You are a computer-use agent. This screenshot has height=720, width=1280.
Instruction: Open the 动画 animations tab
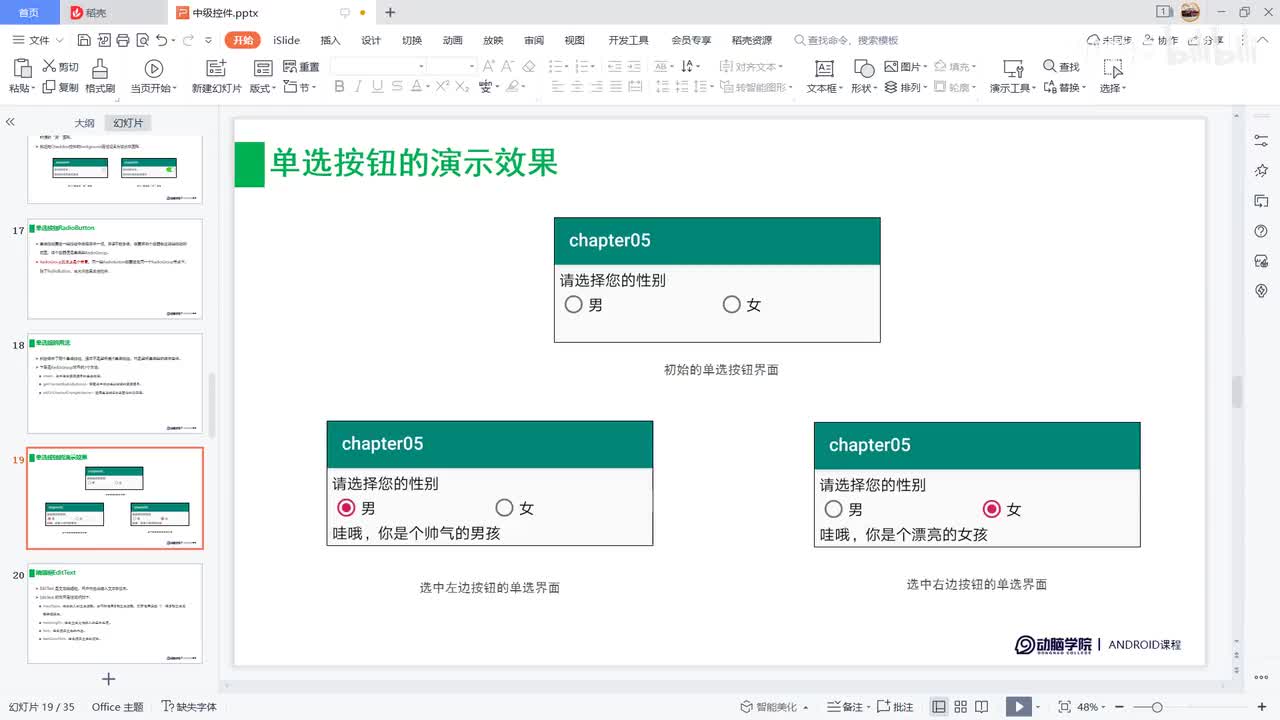click(x=453, y=40)
